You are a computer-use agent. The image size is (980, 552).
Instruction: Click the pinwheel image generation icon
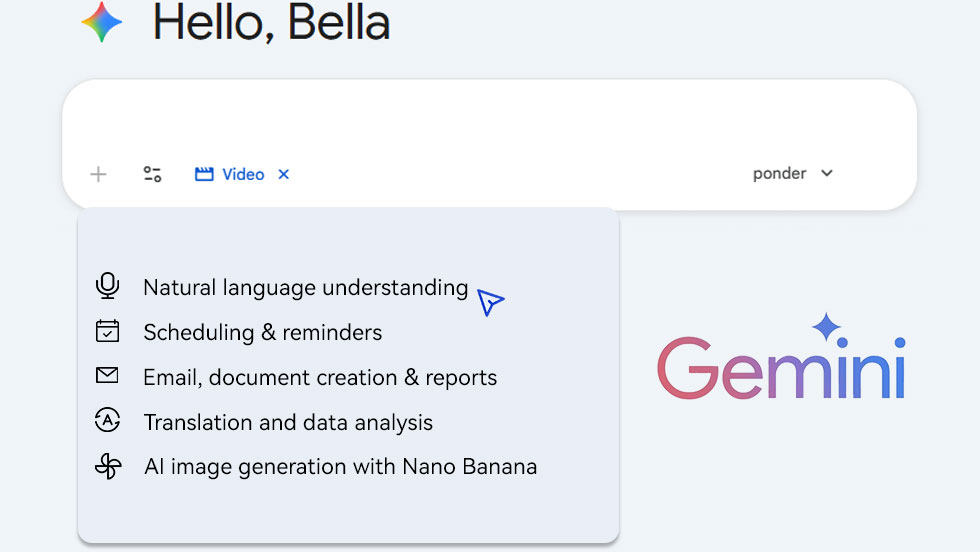pos(107,466)
